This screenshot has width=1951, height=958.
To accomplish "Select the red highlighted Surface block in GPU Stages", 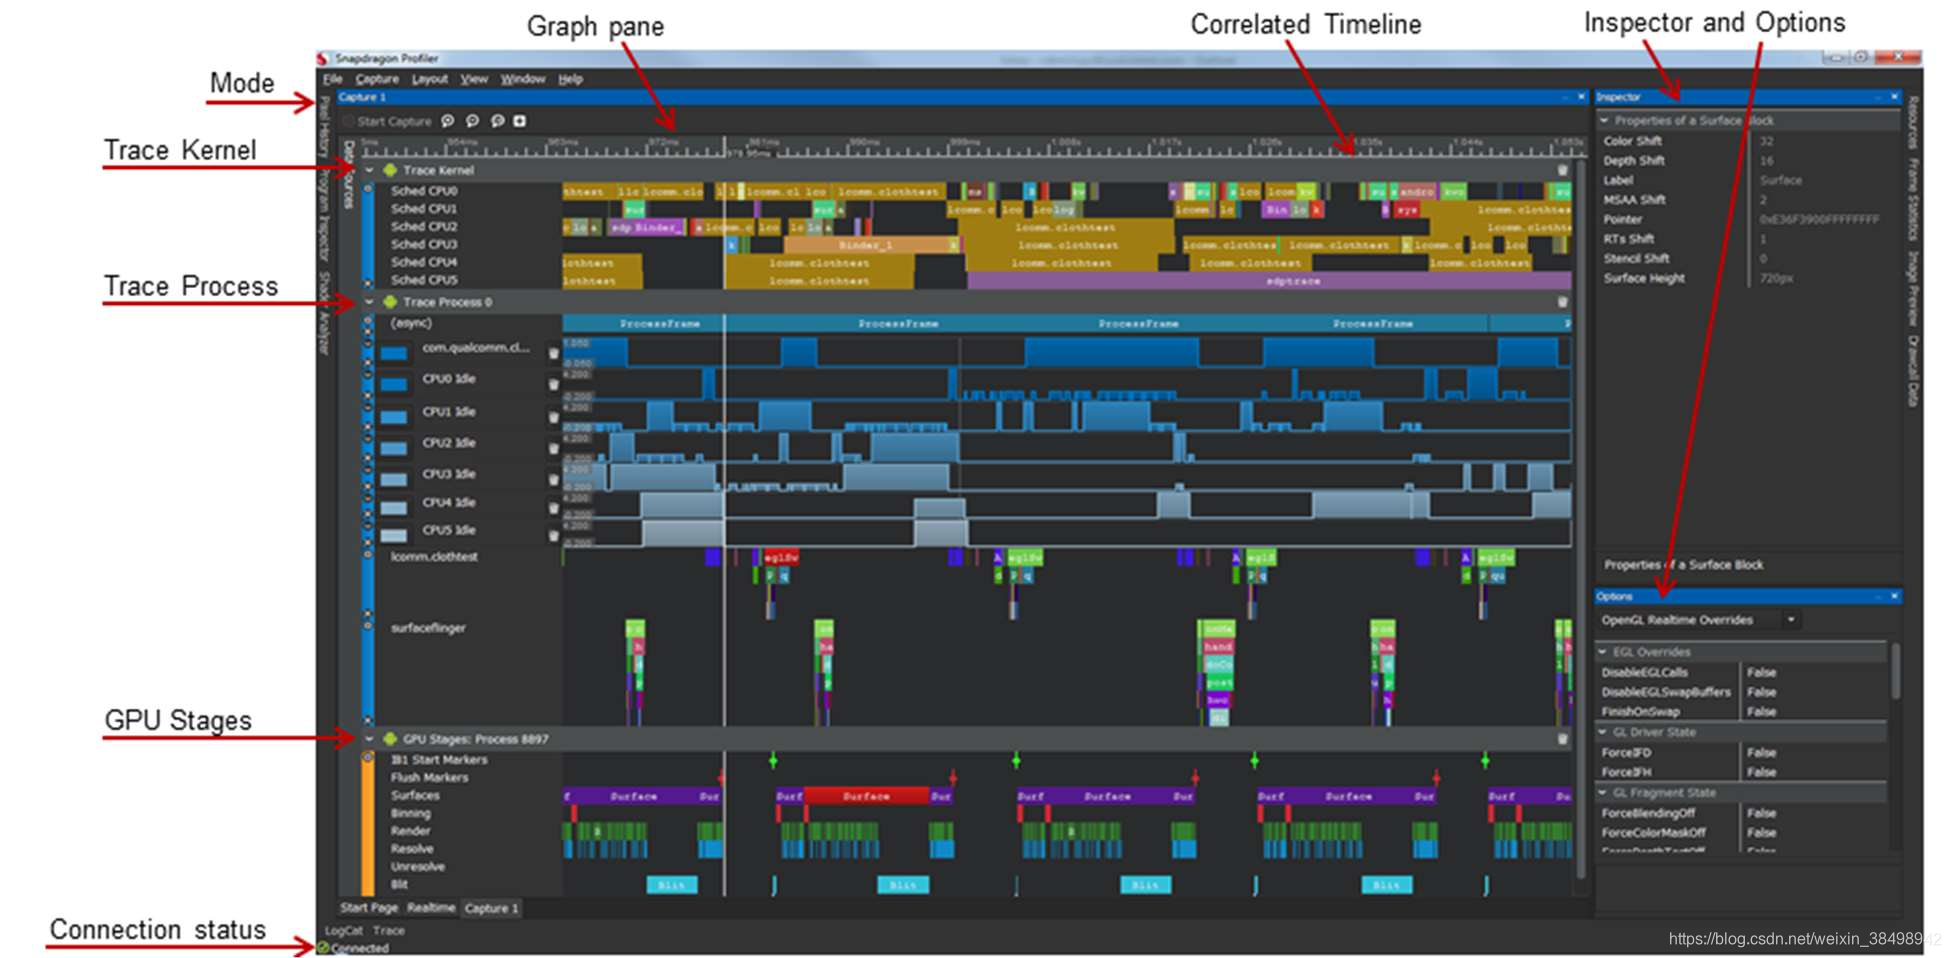I will tap(867, 796).
